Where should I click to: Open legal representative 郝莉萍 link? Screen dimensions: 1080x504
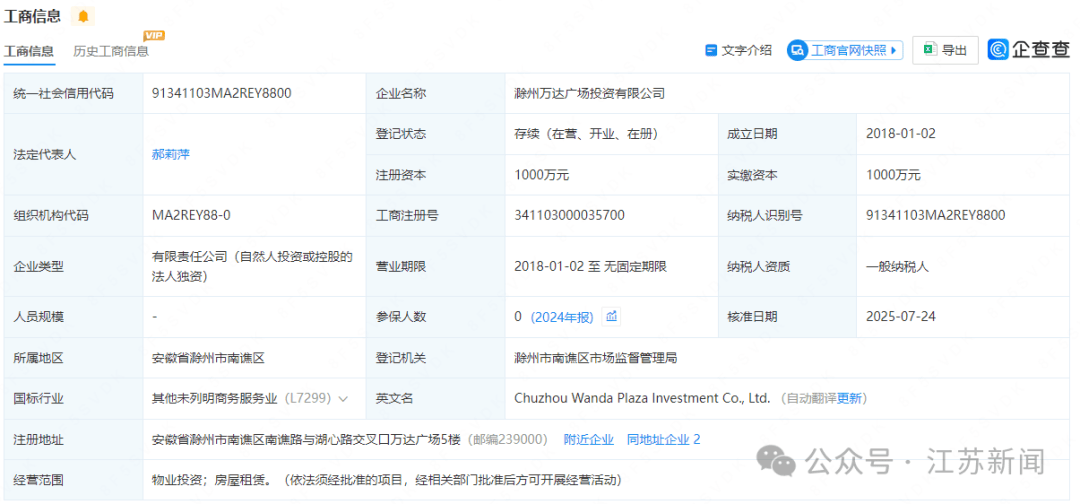[x=170, y=154]
